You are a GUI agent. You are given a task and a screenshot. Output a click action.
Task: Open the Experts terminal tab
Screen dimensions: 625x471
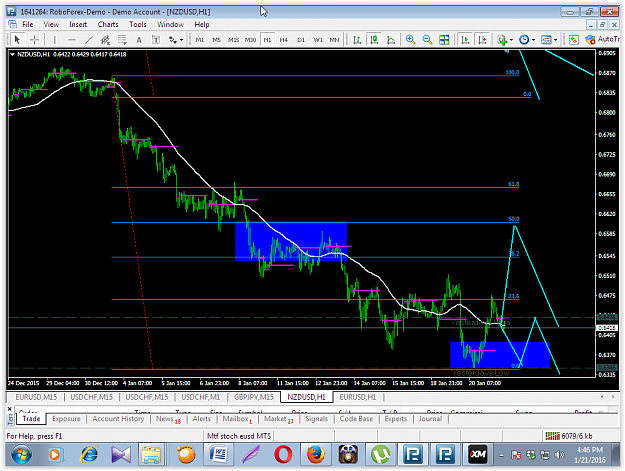(395, 419)
